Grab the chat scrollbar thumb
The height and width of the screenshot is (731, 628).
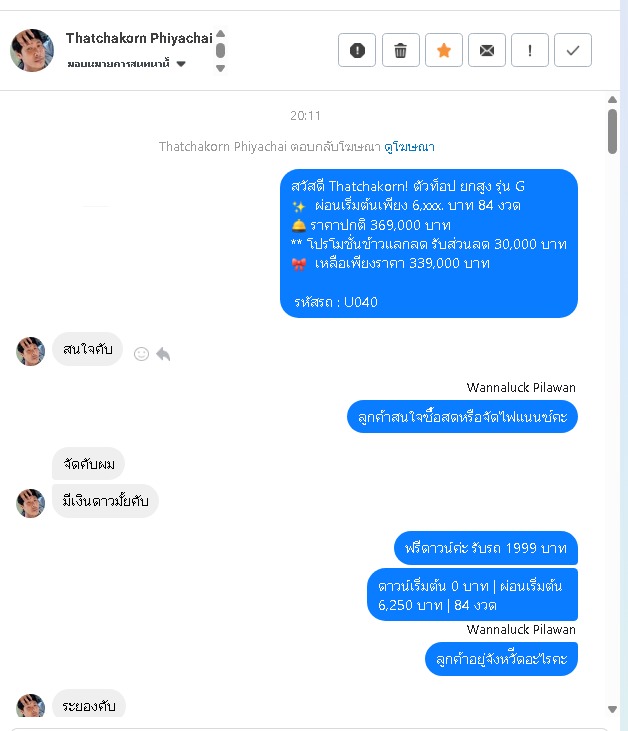point(613,131)
